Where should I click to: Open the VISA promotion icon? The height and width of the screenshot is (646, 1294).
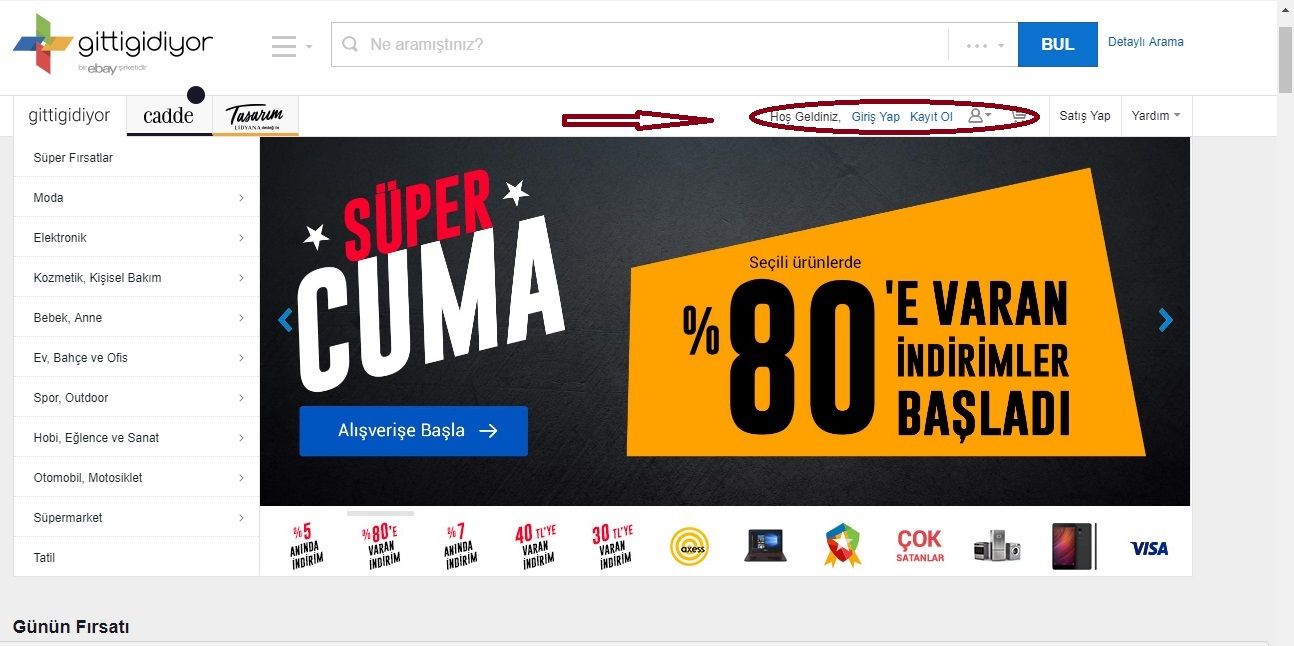tap(1149, 548)
